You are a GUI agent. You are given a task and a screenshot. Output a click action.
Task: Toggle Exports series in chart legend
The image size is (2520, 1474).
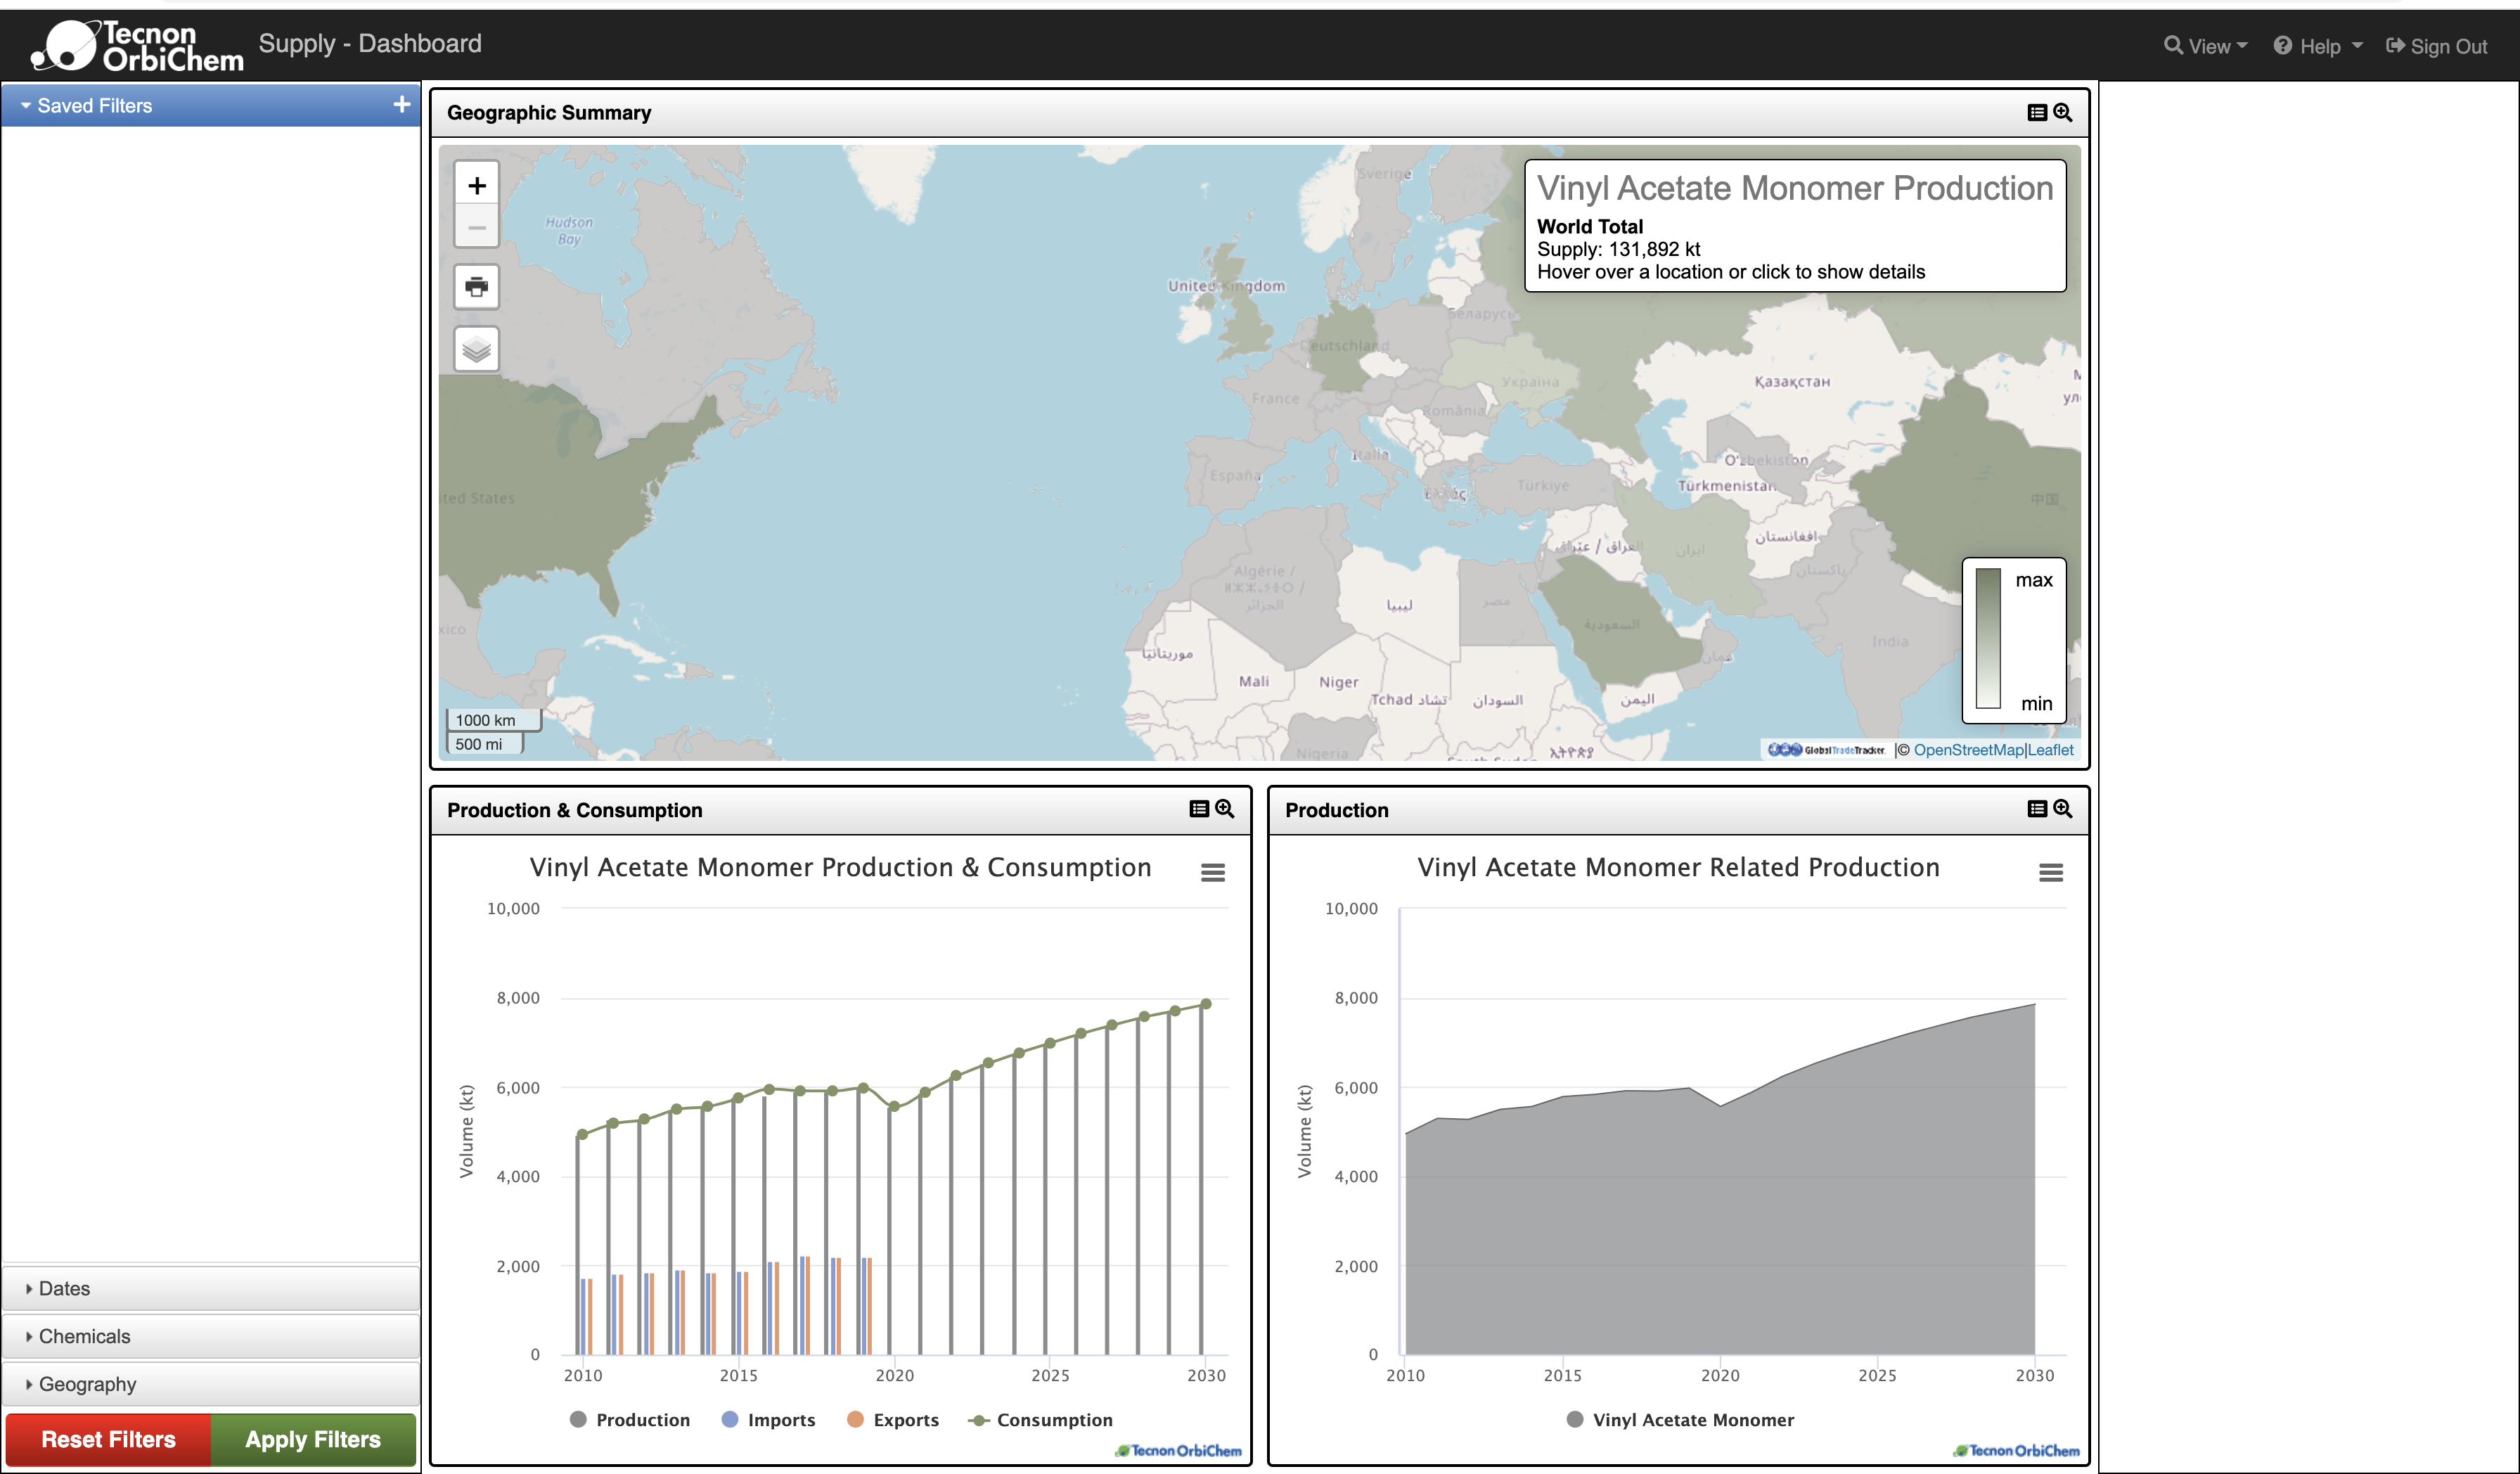893,1420
